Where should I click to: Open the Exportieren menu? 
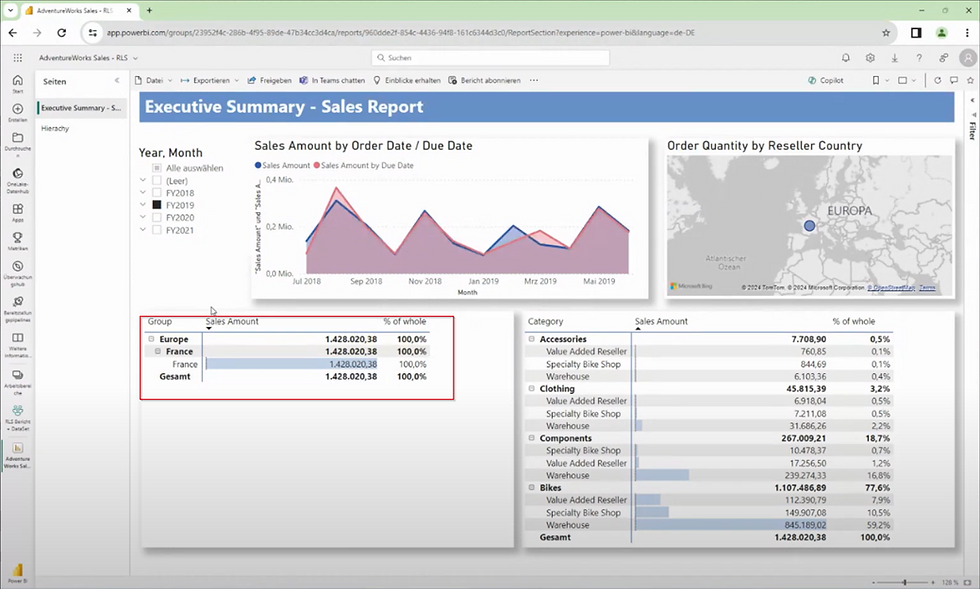(210, 80)
